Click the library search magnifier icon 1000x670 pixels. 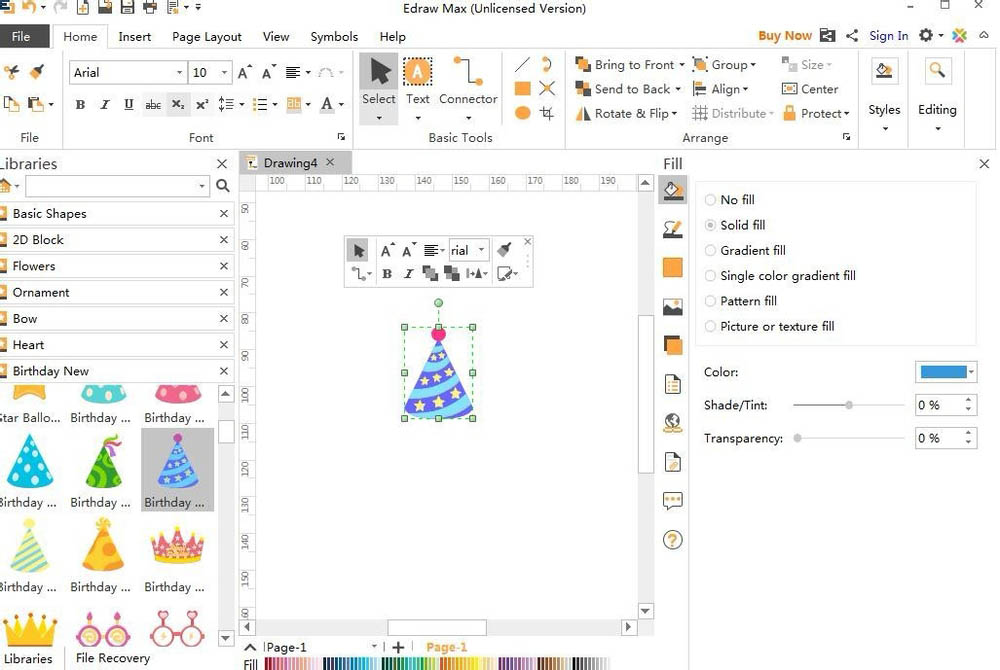coord(222,186)
